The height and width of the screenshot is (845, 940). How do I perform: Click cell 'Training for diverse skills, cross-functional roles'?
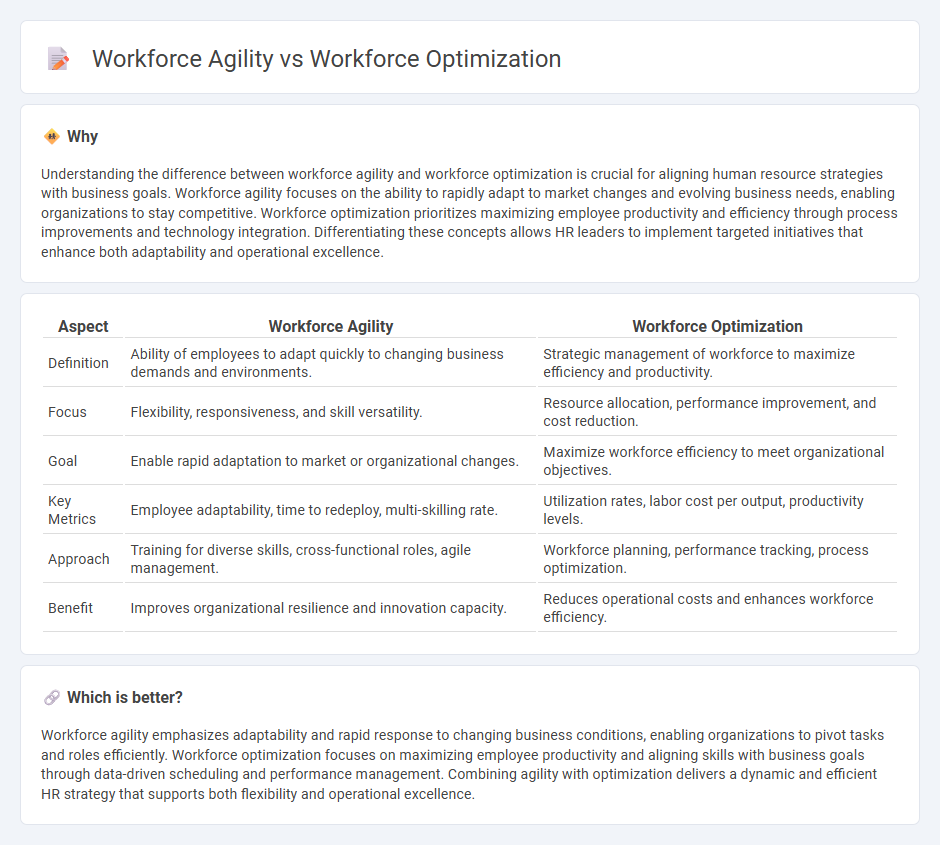(x=330, y=559)
